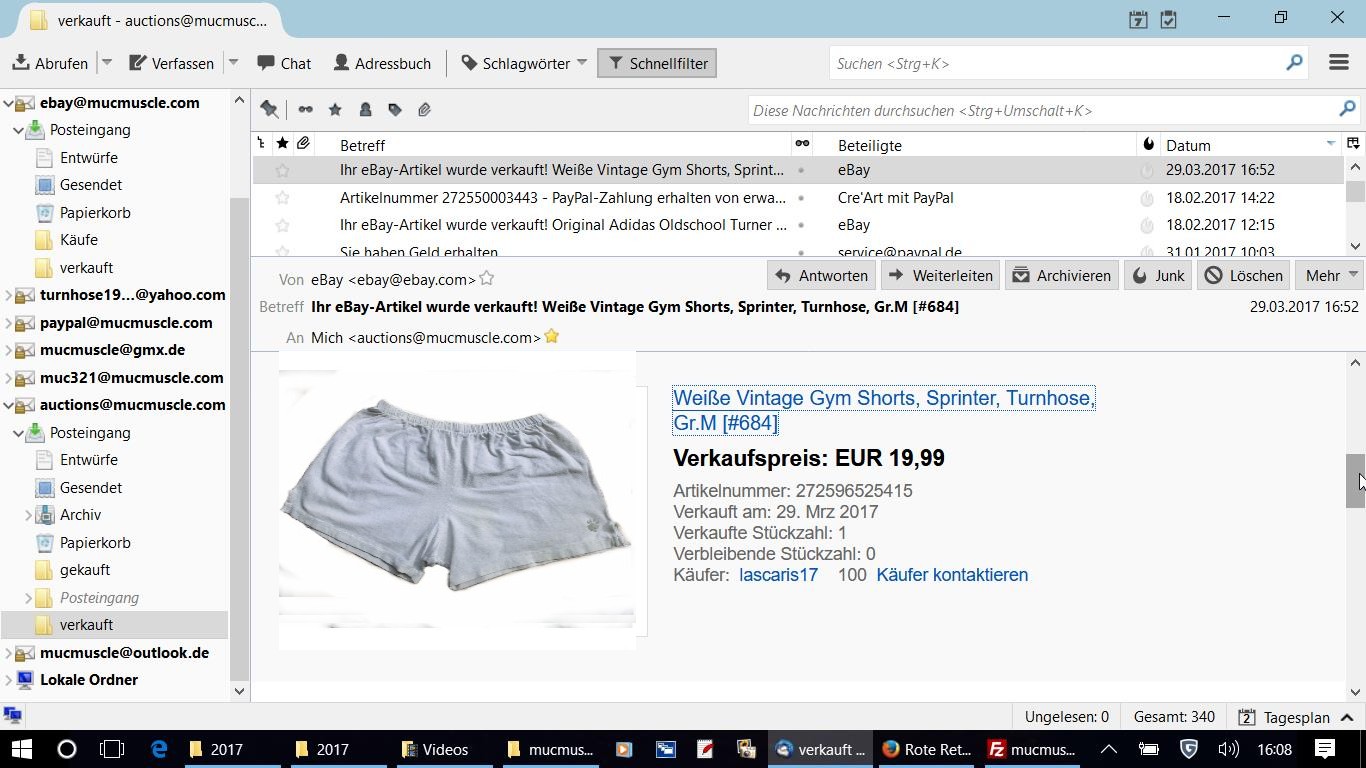Select the gekauft folder
Image resolution: width=1366 pixels, height=768 pixels.
tap(85, 570)
